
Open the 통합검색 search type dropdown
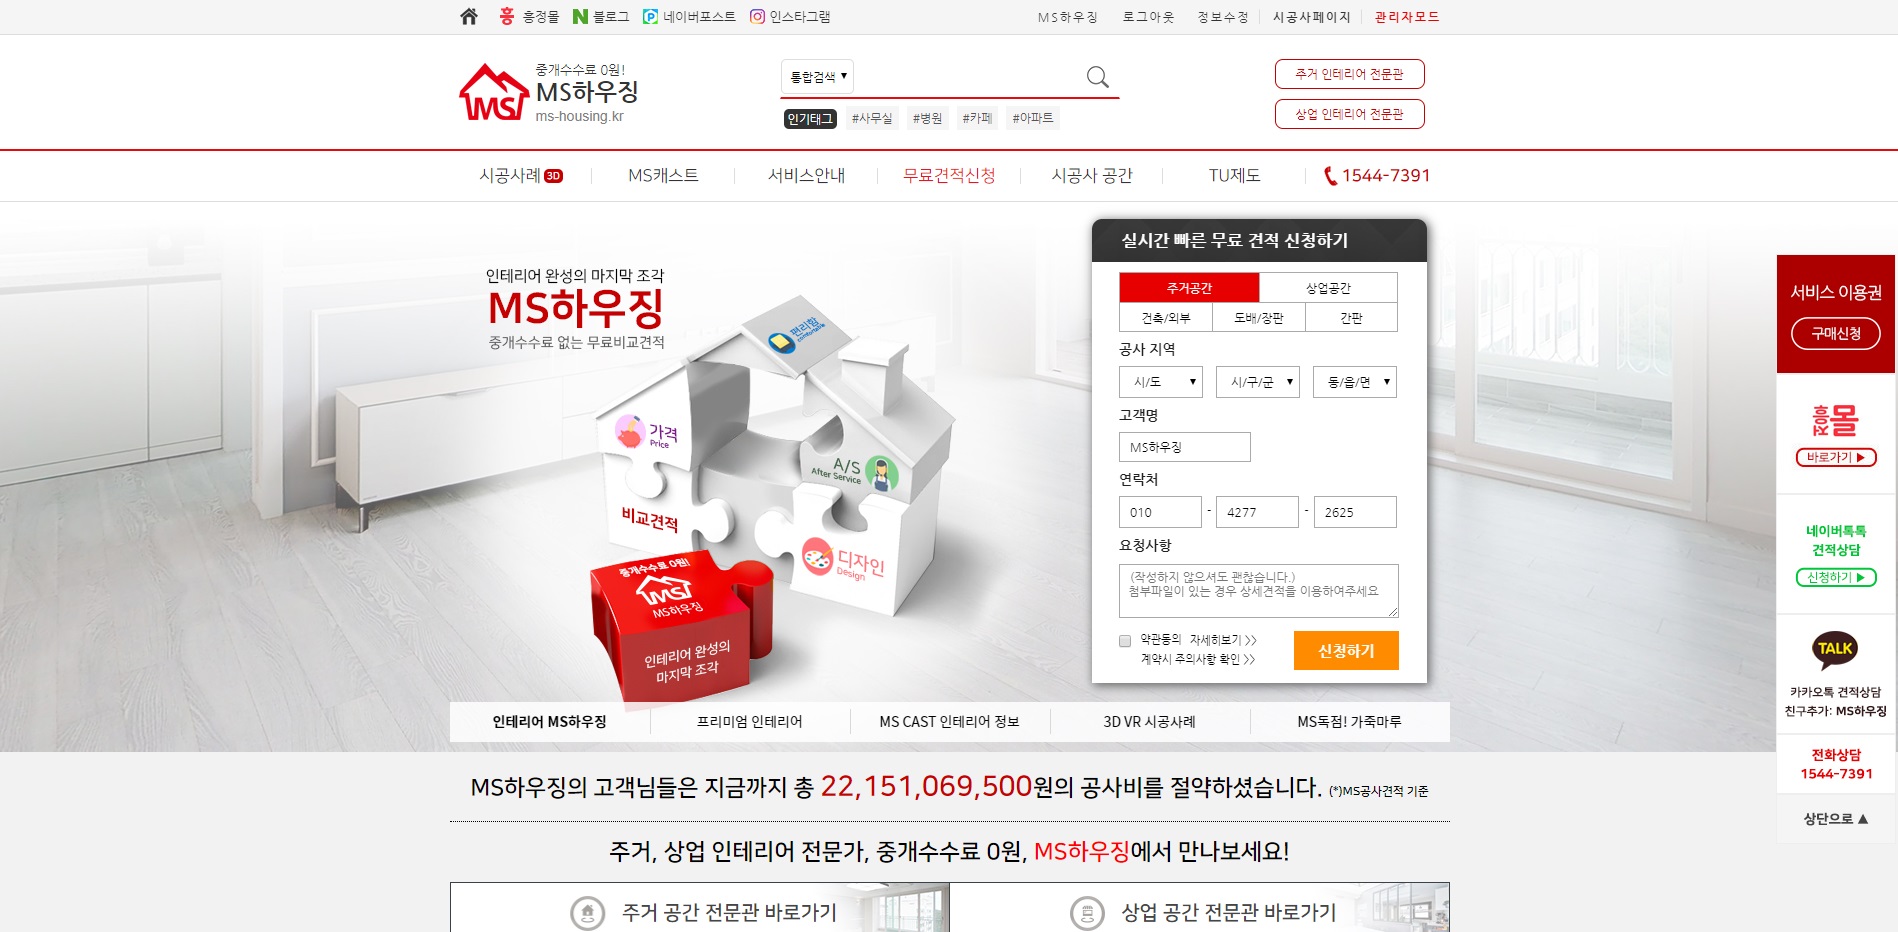[817, 77]
